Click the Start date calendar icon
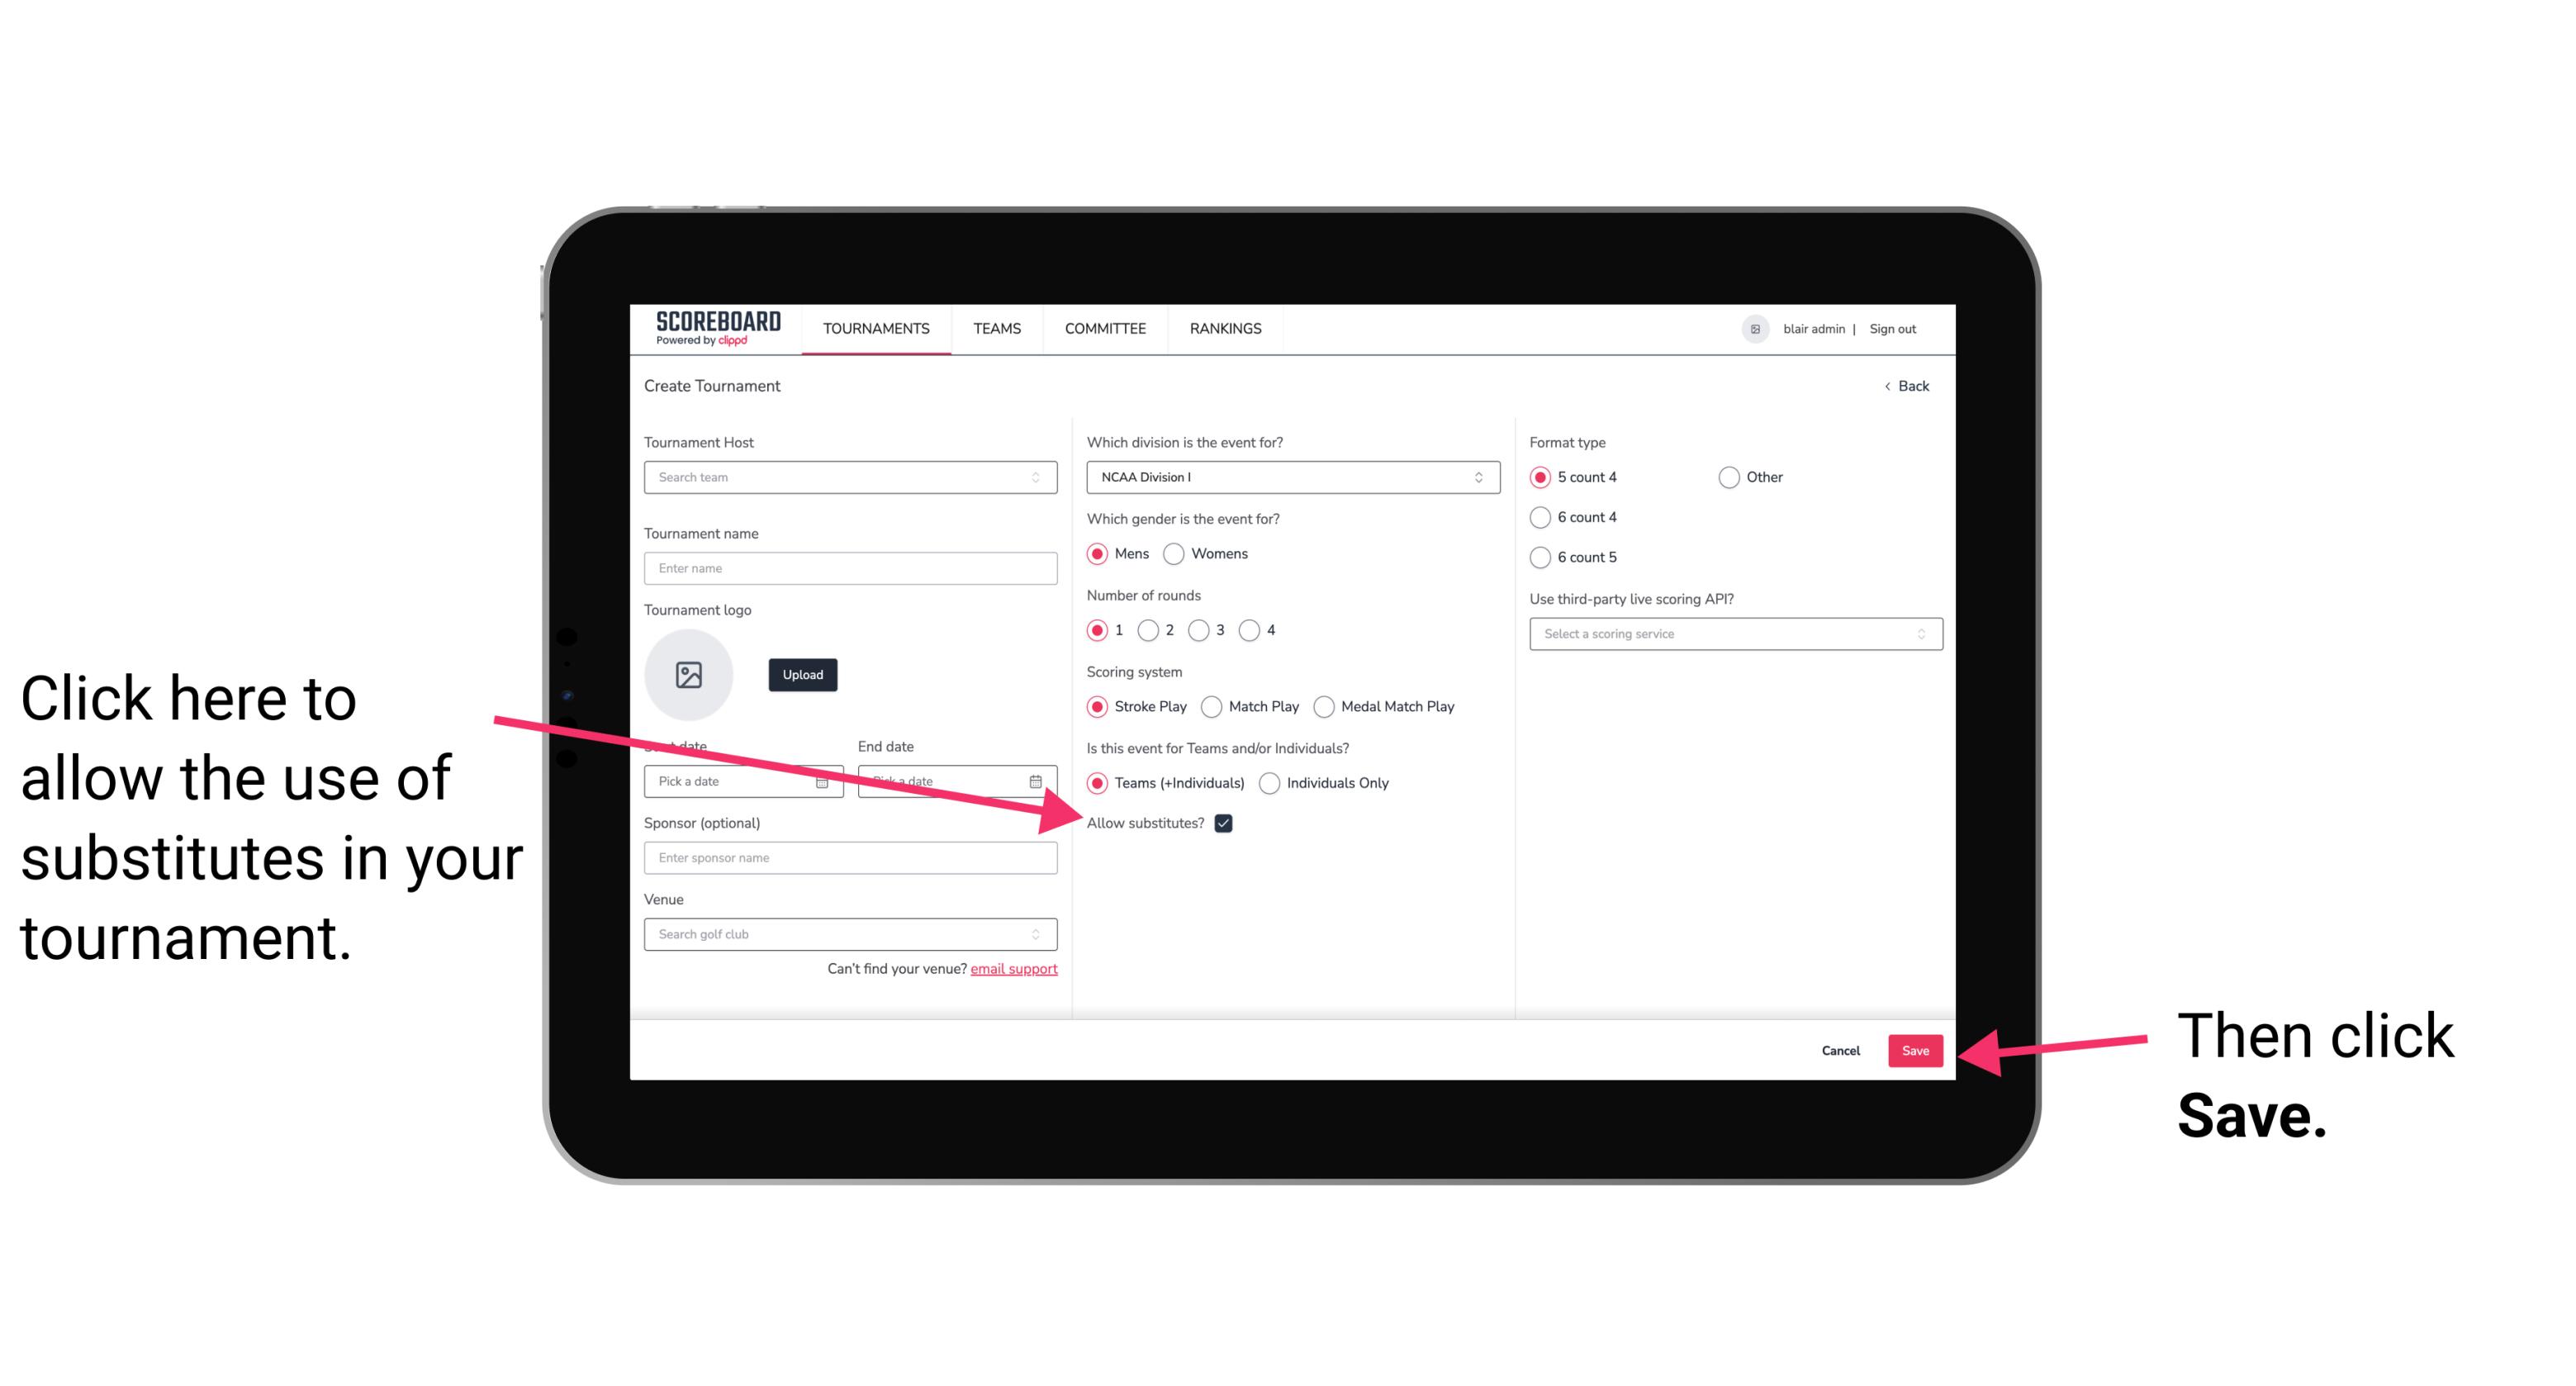 [x=824, y=780]
